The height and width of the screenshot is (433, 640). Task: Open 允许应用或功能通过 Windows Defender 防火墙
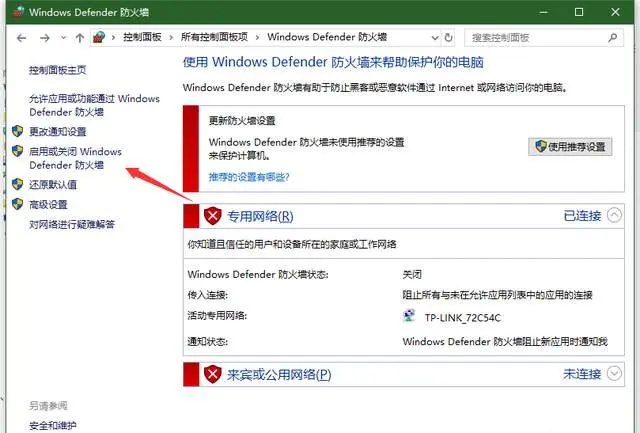point(94,105)
